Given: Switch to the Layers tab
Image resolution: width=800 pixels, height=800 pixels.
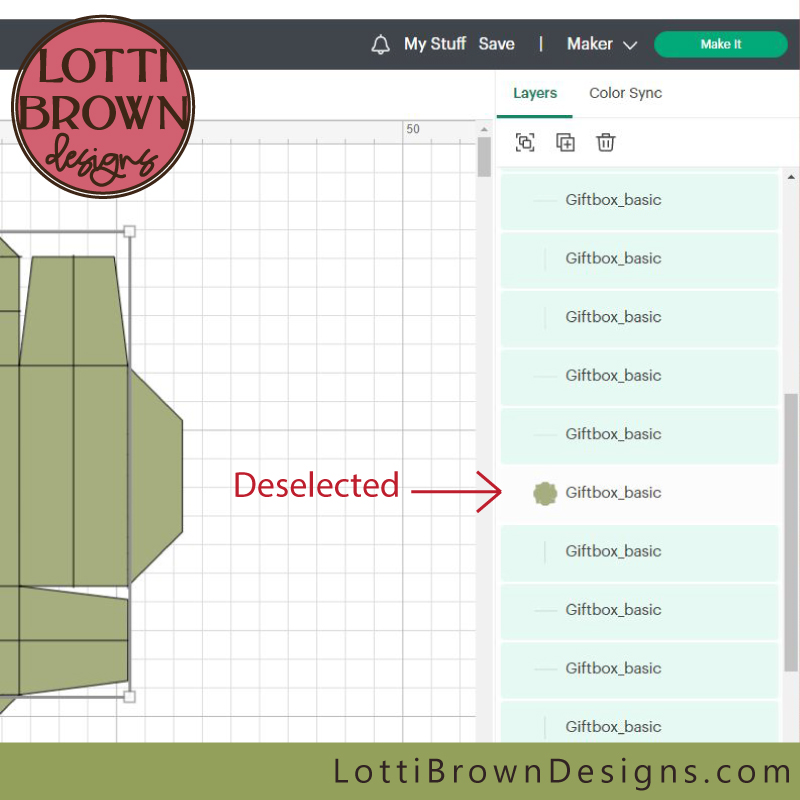Looking at the screenshot, I should pos(534,93).
